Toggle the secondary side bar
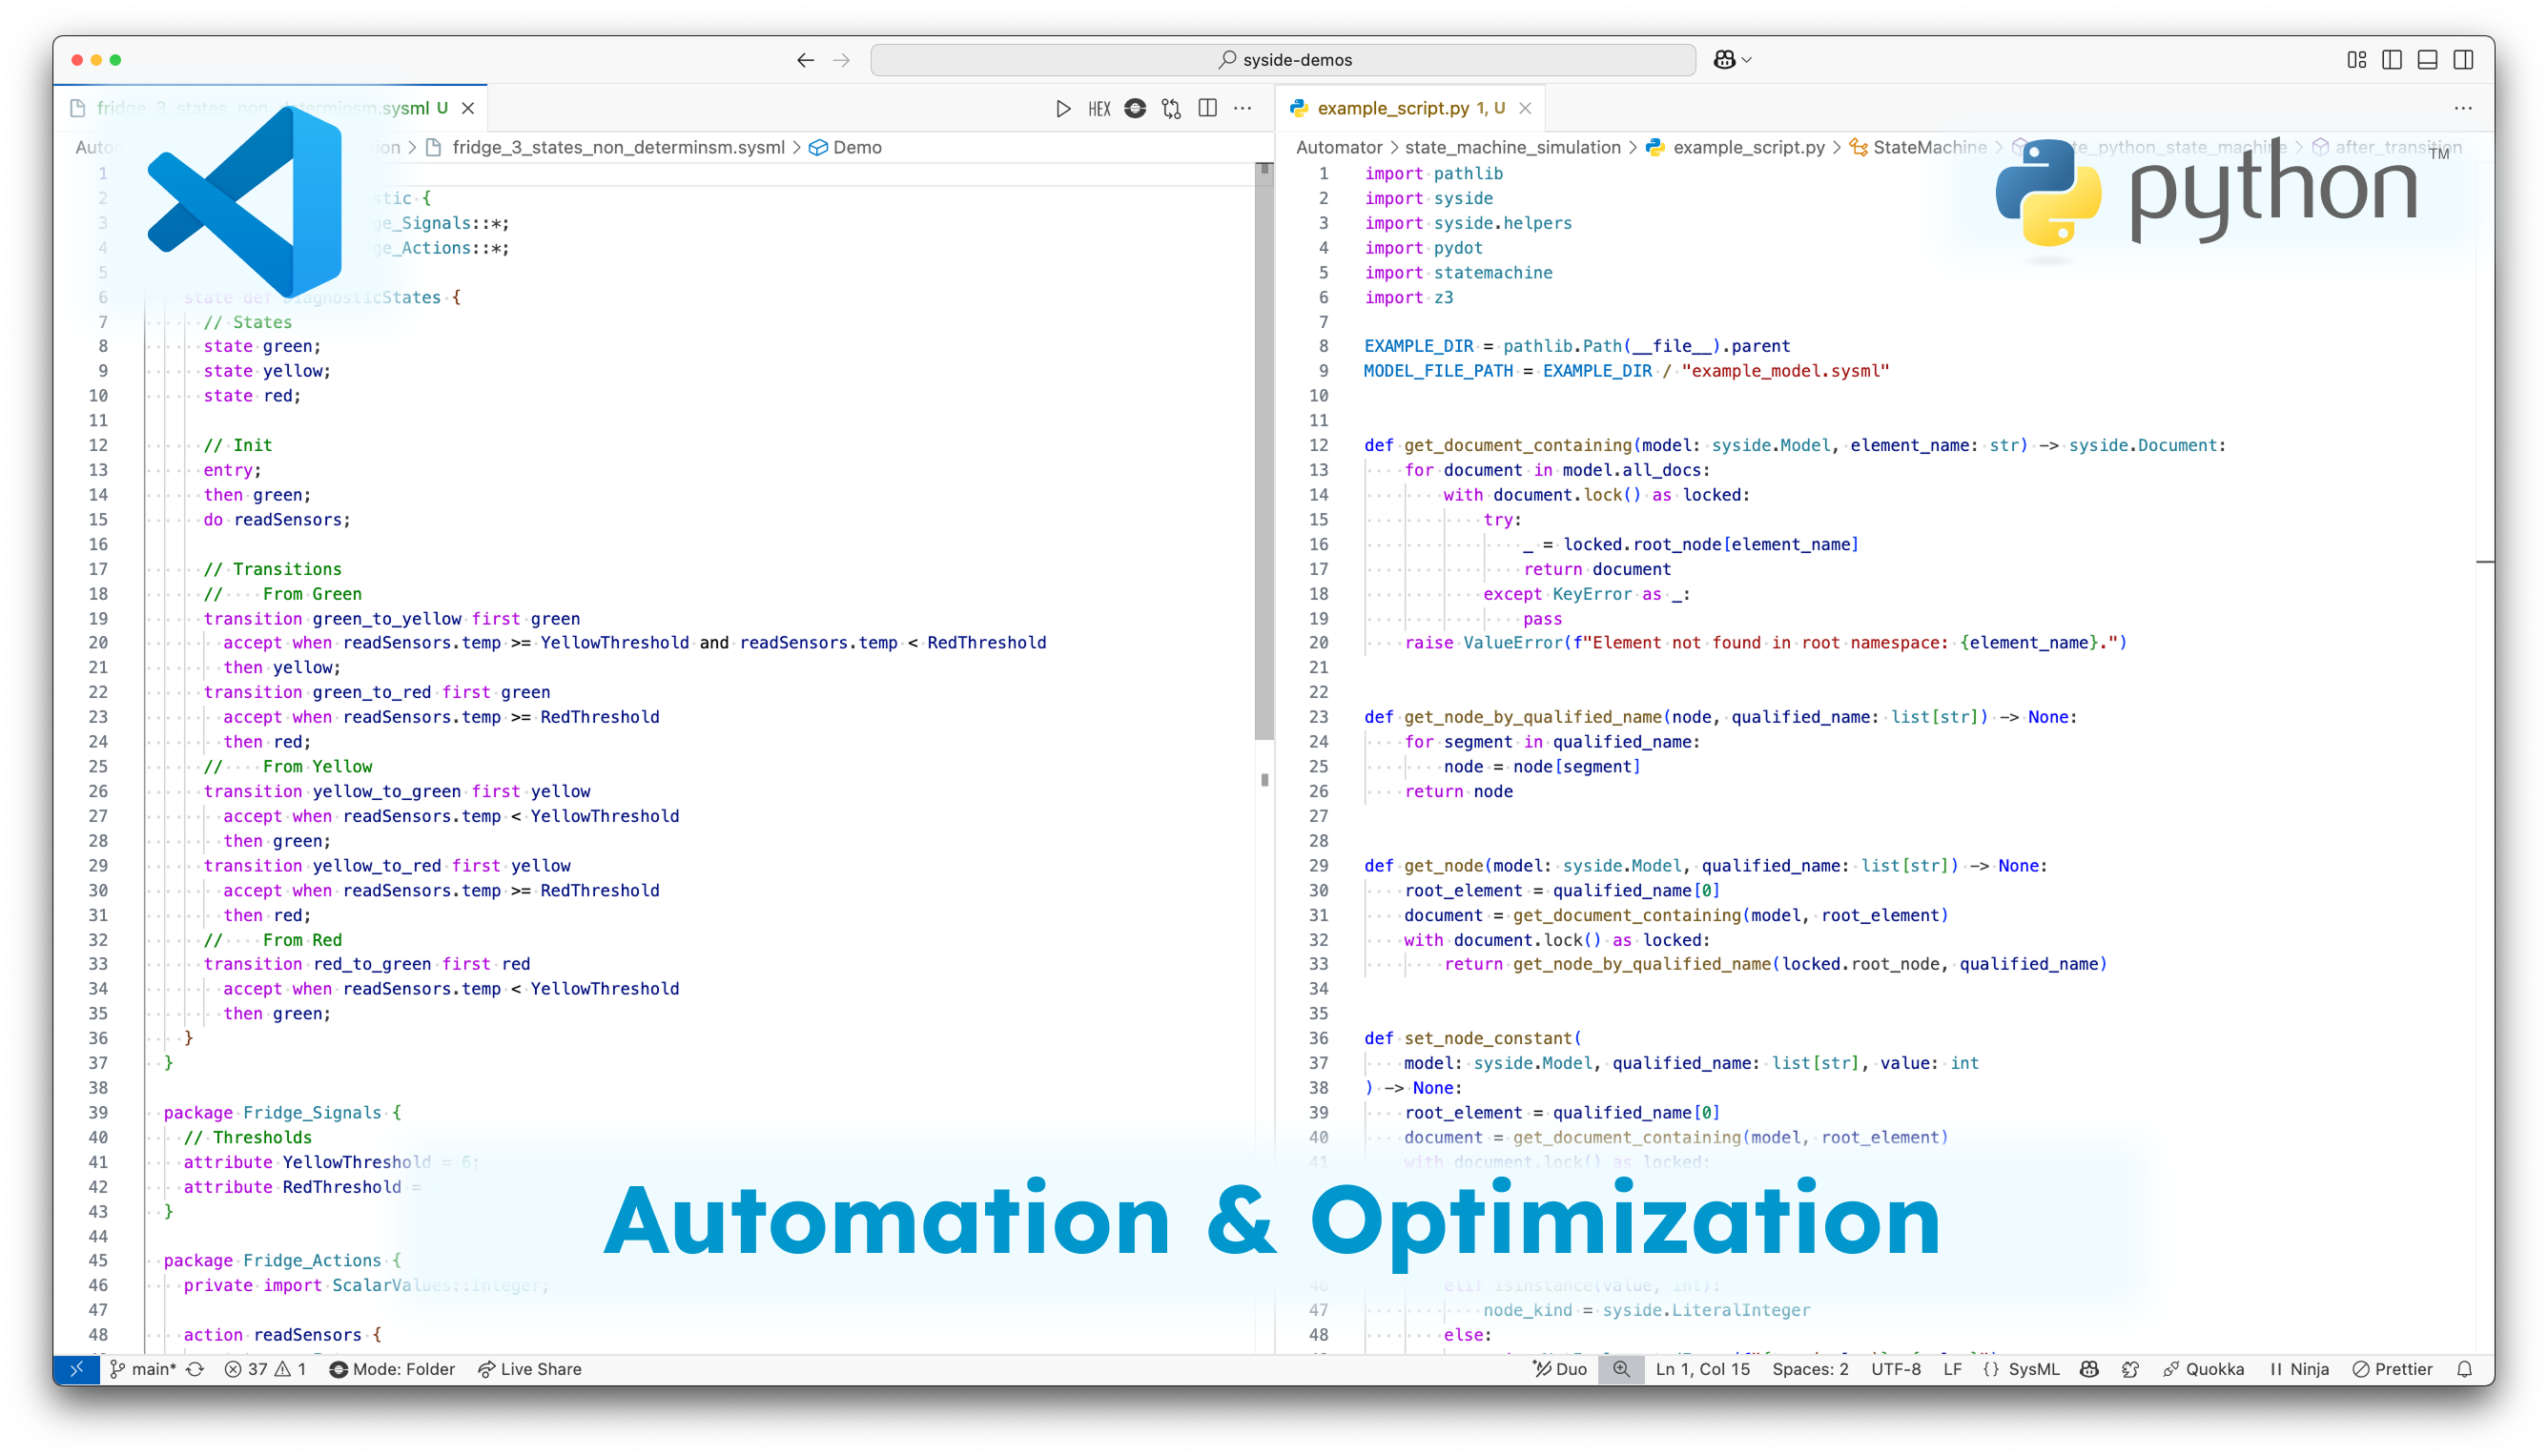This screenshot has width=2548, height=1456. coord(2463,60)
